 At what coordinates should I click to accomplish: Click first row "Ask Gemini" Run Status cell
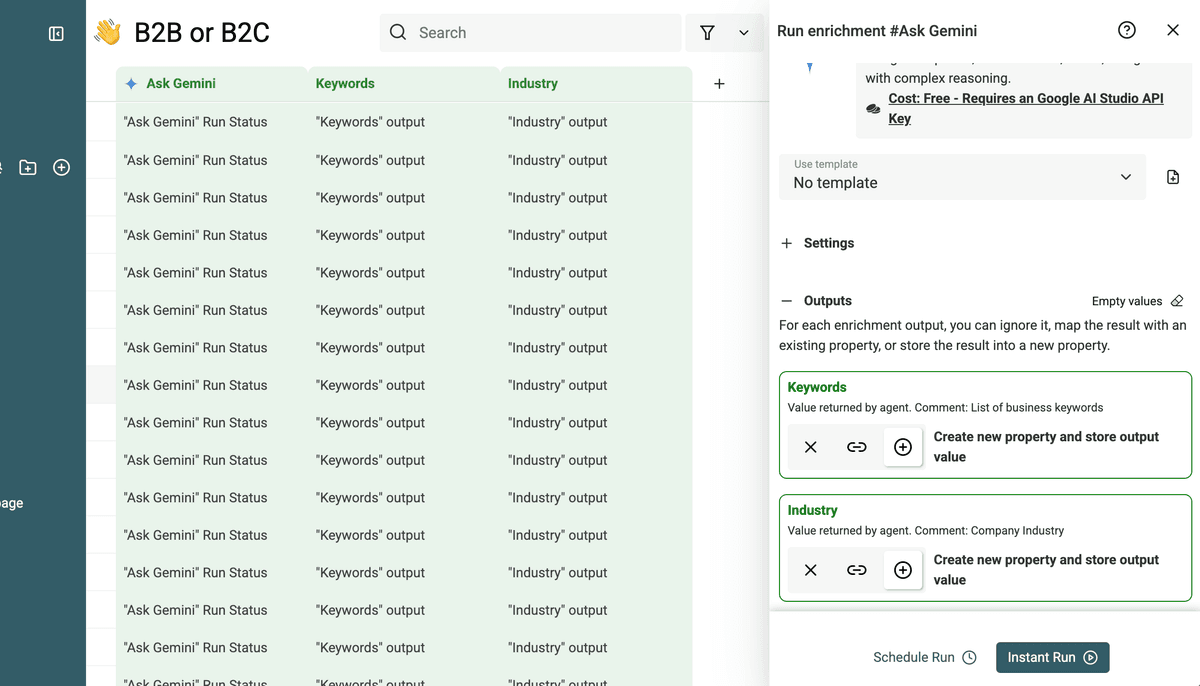(x=212, y=122)
